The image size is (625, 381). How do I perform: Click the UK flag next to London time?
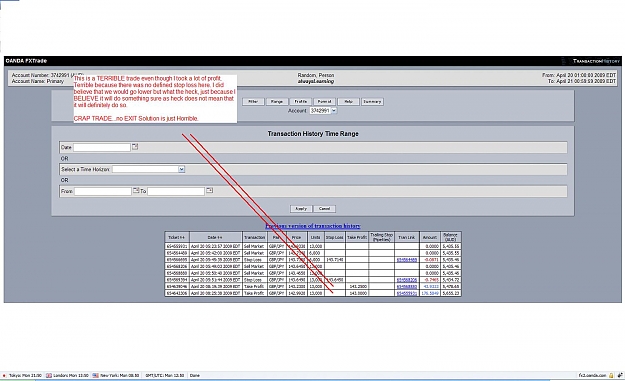(x=49, y=375)
